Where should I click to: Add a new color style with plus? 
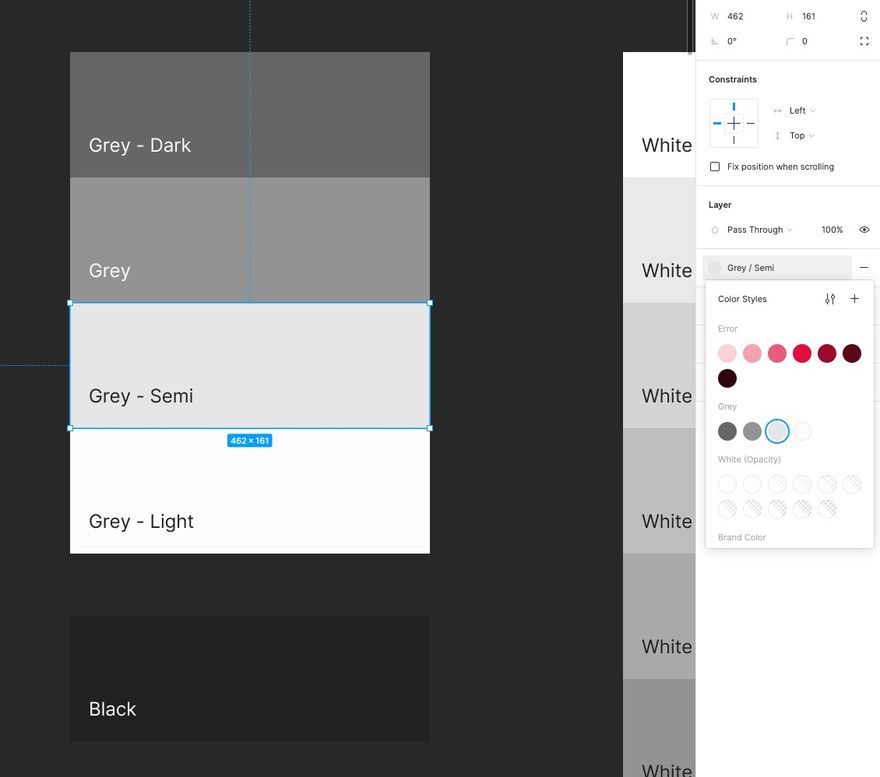pyautogui.click(x=854, y=299)
